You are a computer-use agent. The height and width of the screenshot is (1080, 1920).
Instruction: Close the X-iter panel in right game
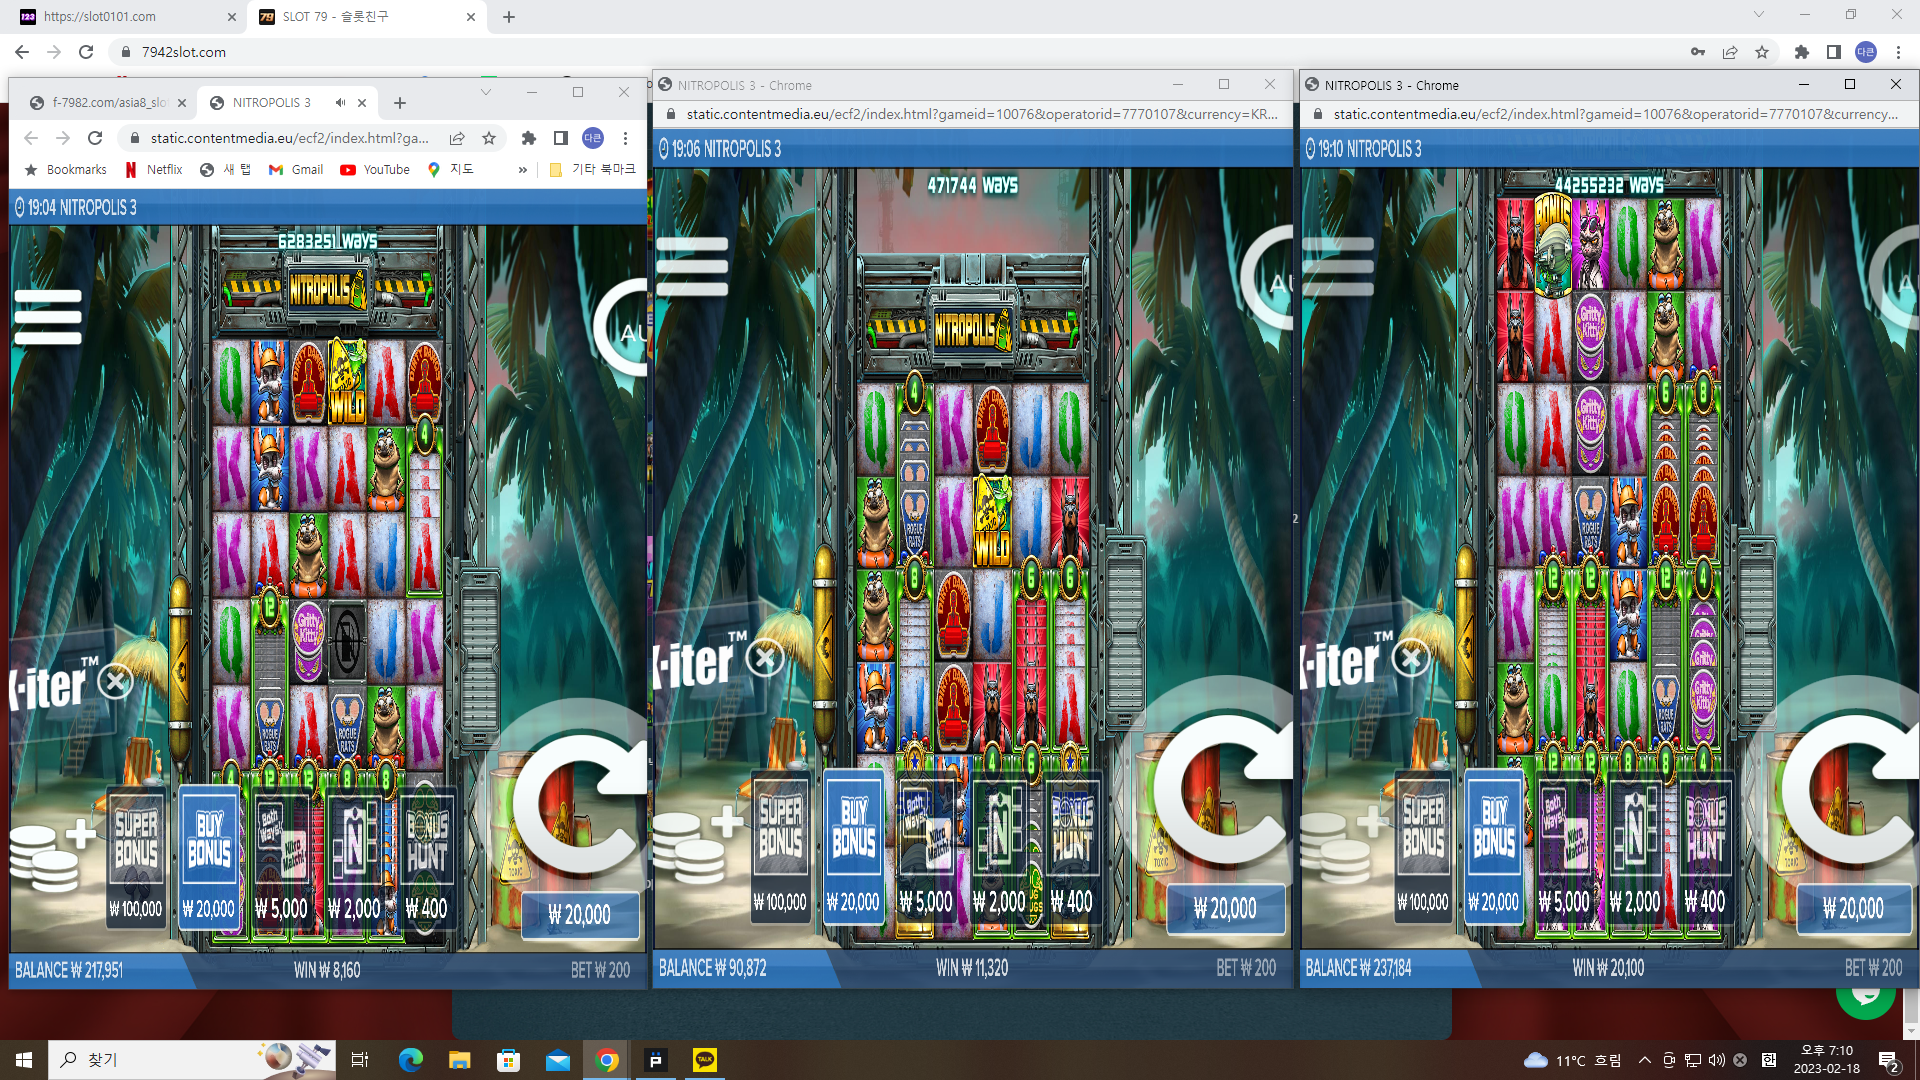click(x=1412, y=658)
